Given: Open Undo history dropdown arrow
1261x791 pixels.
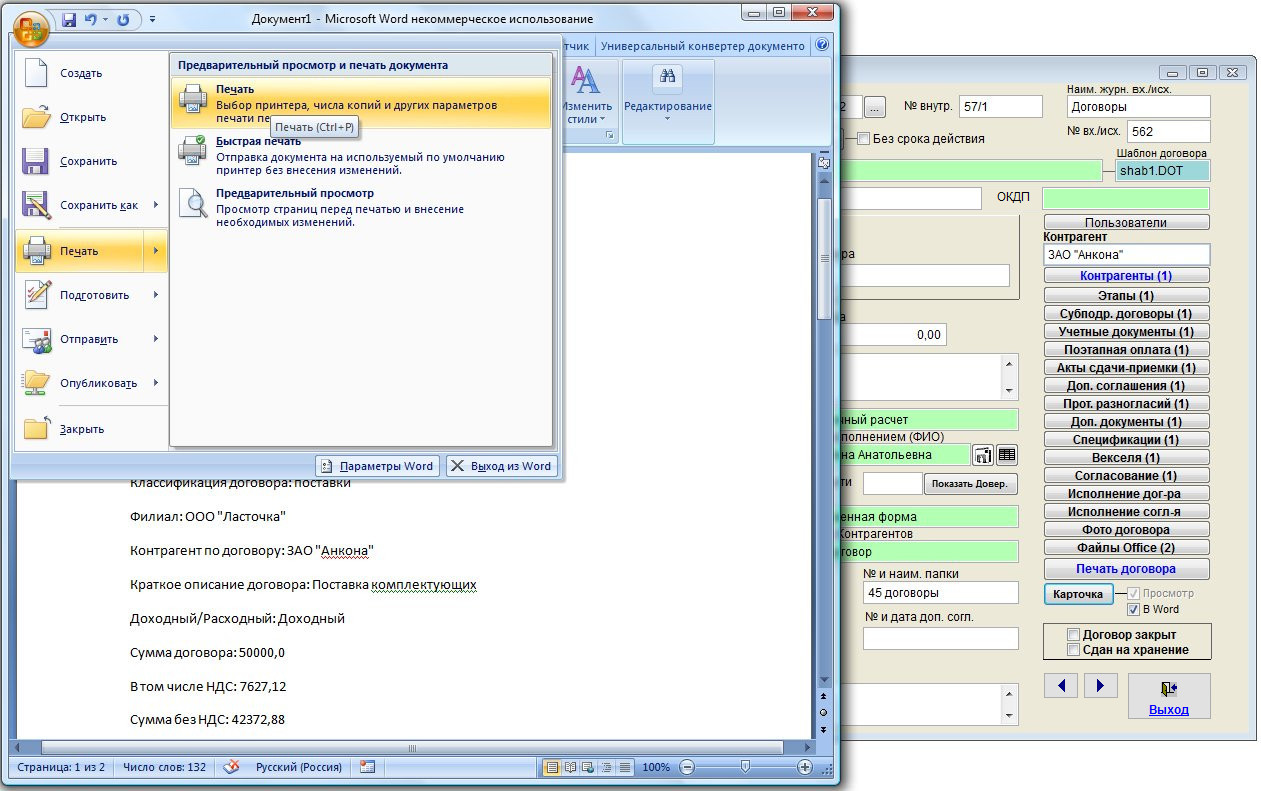Looking at the screenshot, I should pyautogui.click(x=105, y=19).
